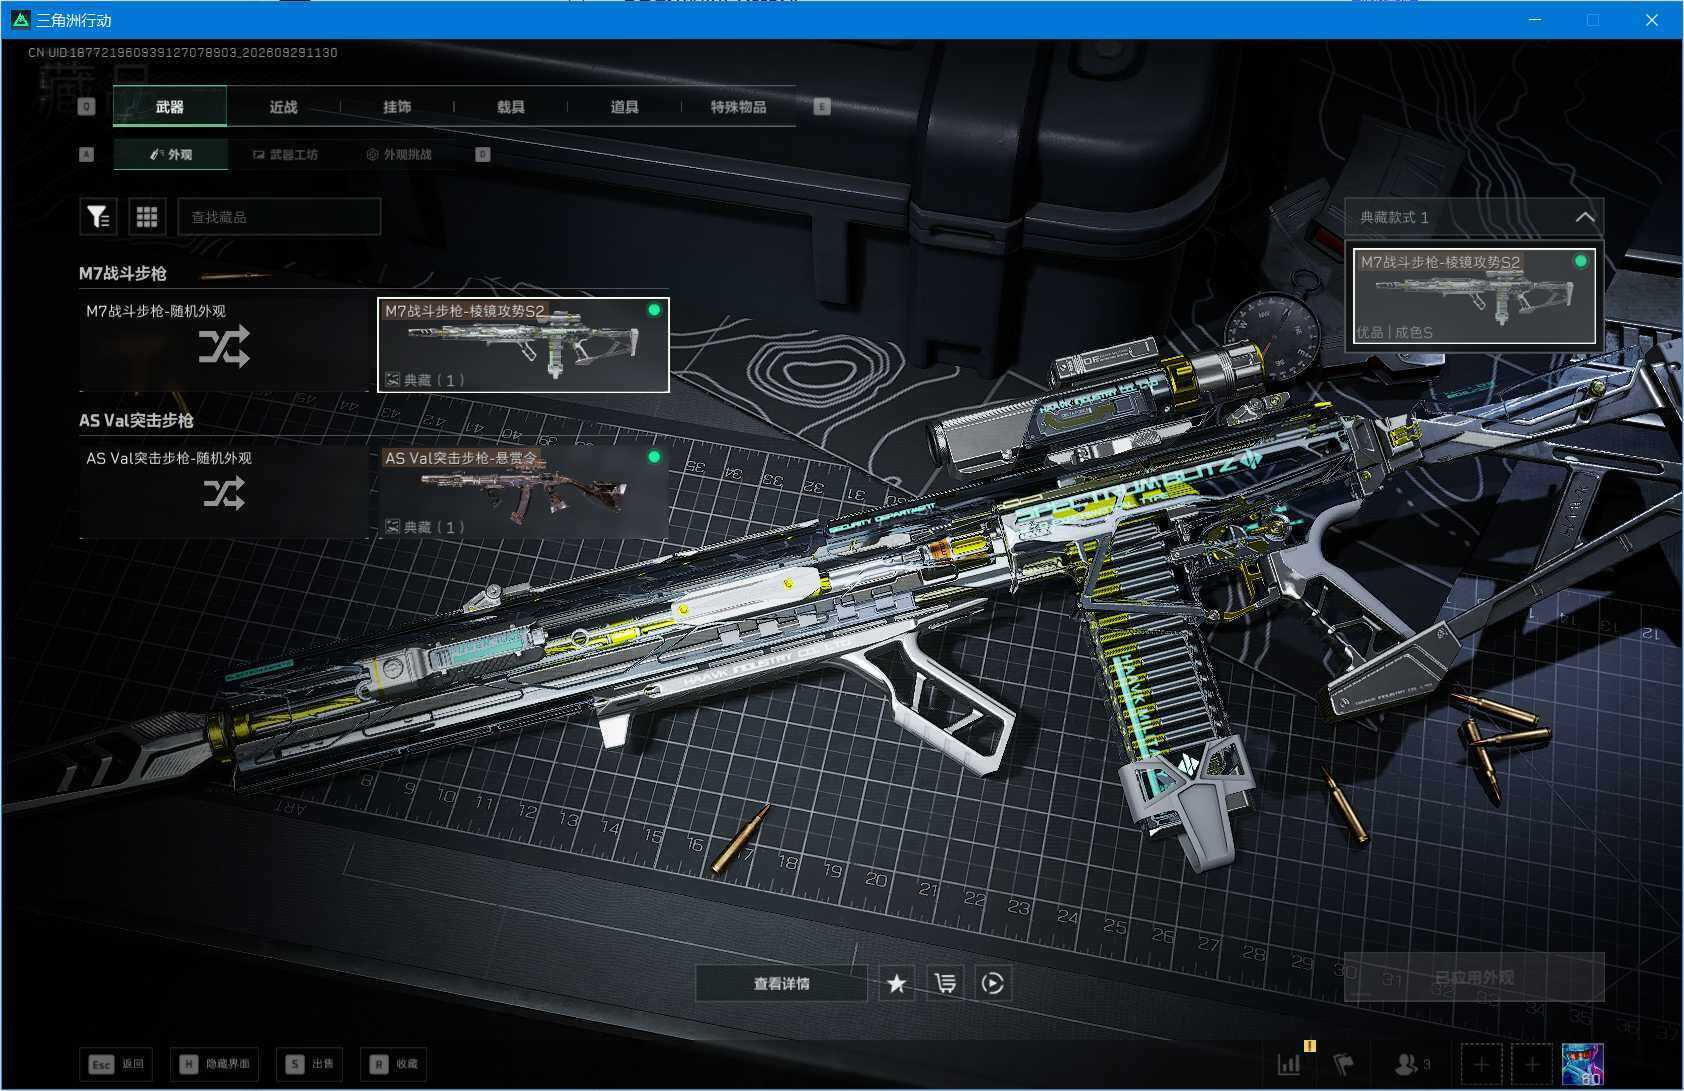The height and width of the screenshot is (1091, 1684).
Task: Select the 外观 sub-tab
Action: pyautogui.click(x=171, y=155)
